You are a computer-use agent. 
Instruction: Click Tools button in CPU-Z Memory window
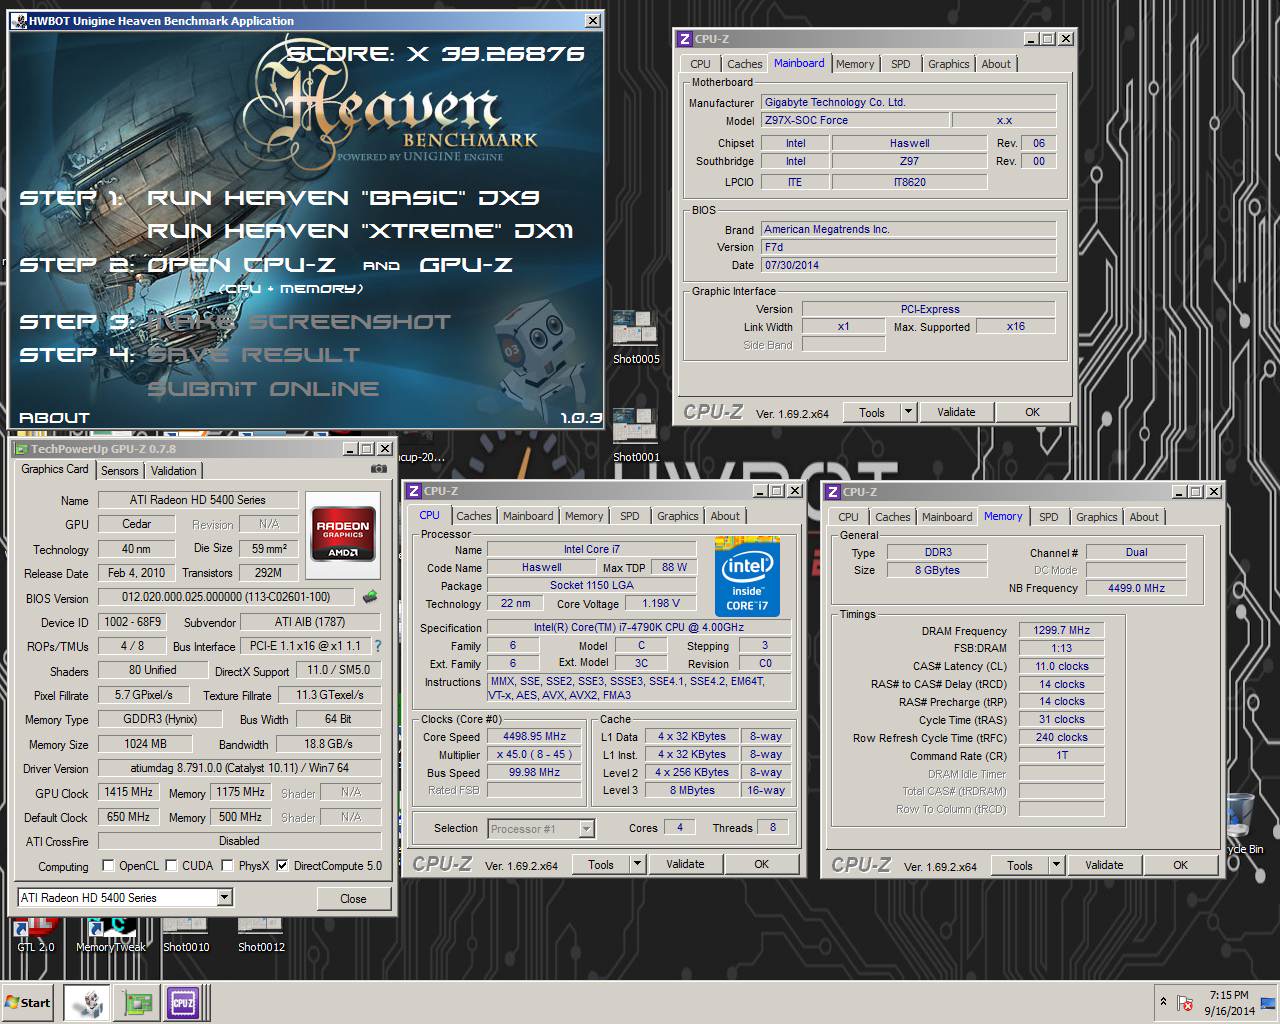[1020, 866]
